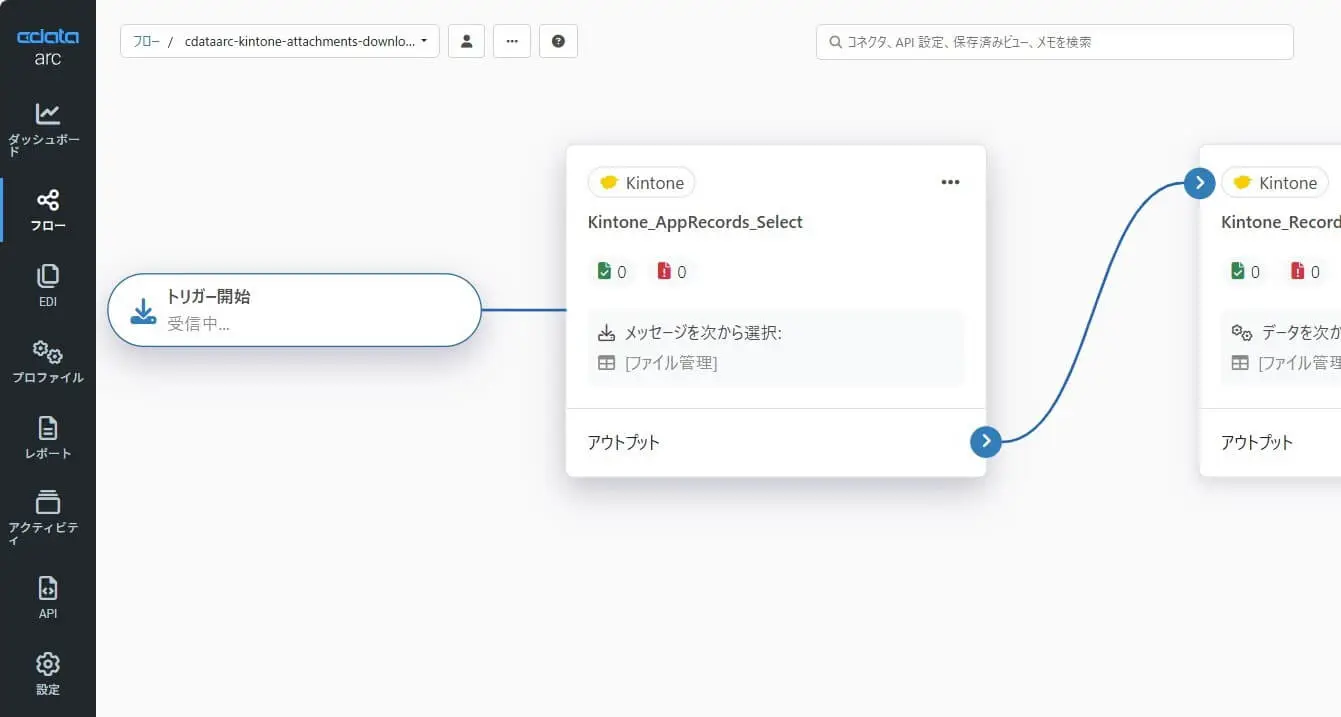
Task: Click the help question mark button
Action: pyautogui.click(x=558, y=41)
